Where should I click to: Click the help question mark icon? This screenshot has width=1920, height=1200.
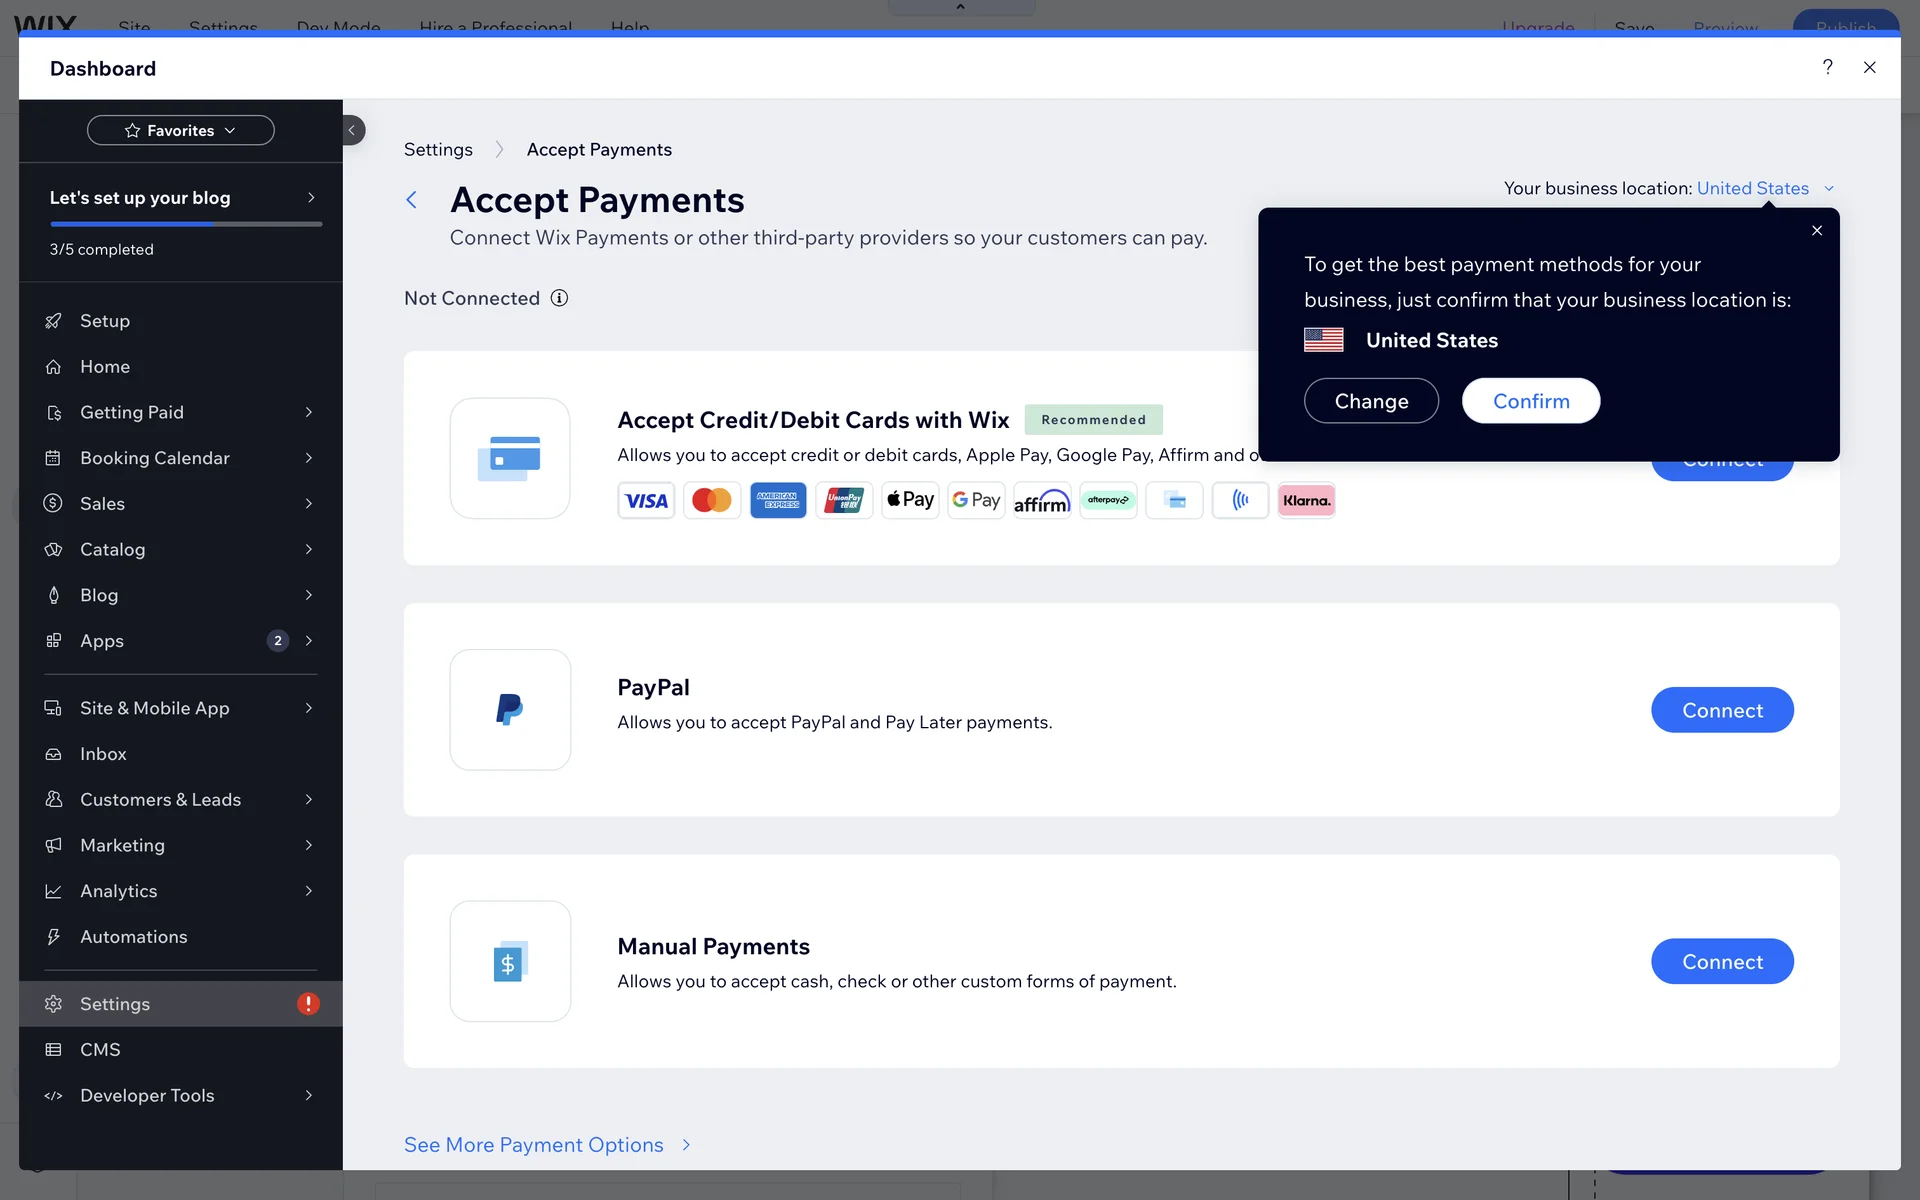(x=1827, y=67)
